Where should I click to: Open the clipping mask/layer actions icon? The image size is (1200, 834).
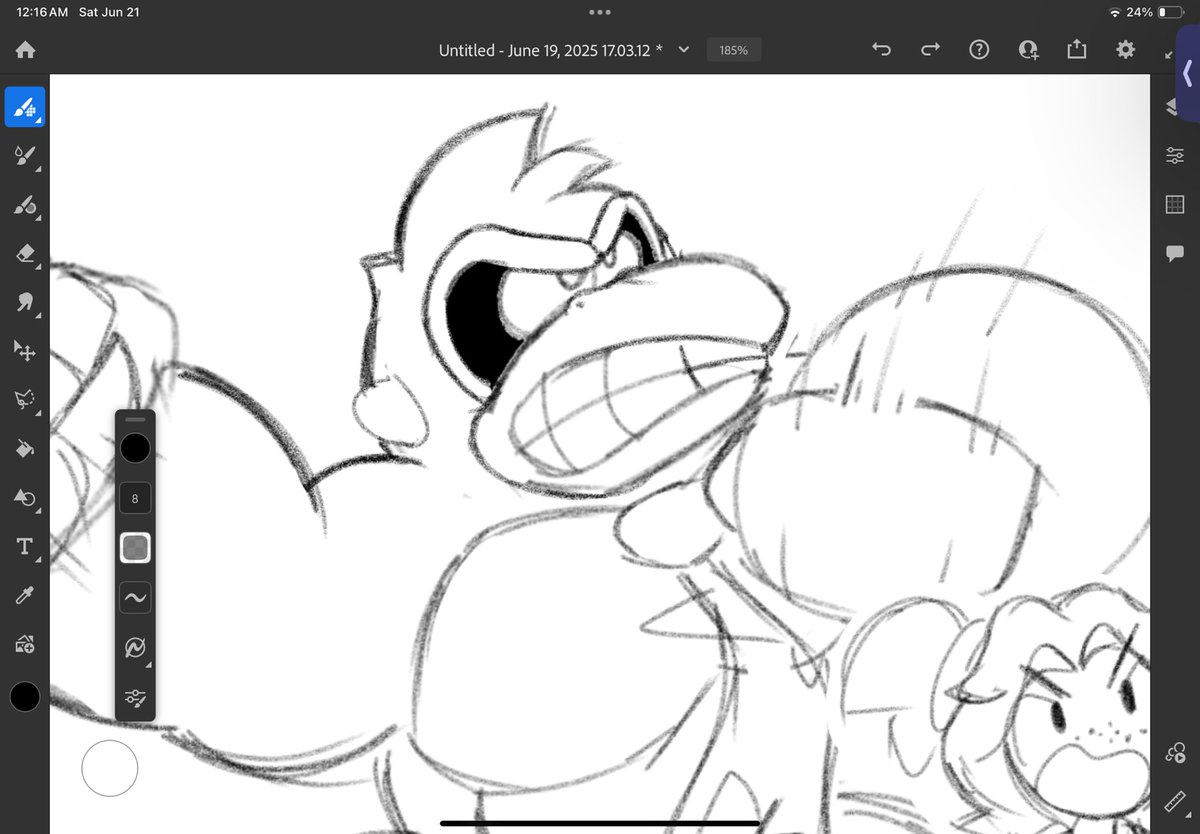click(x=1175, y=752)
